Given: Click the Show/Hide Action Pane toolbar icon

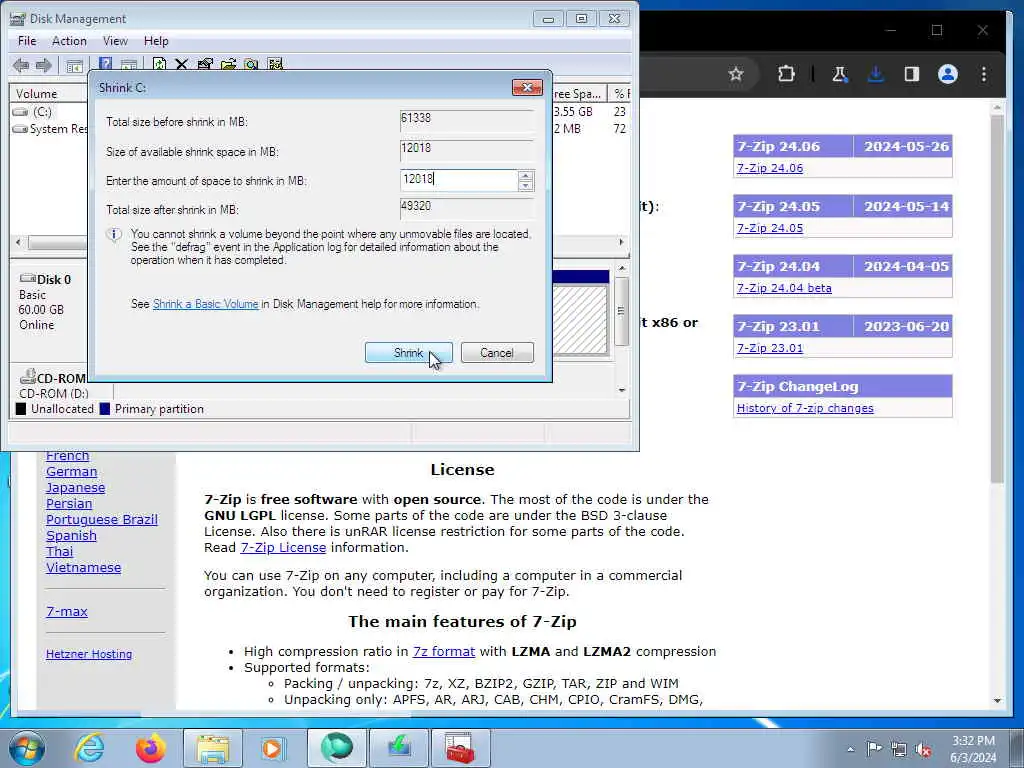Looking at the screenshot, I should click(x=129, y=65).
